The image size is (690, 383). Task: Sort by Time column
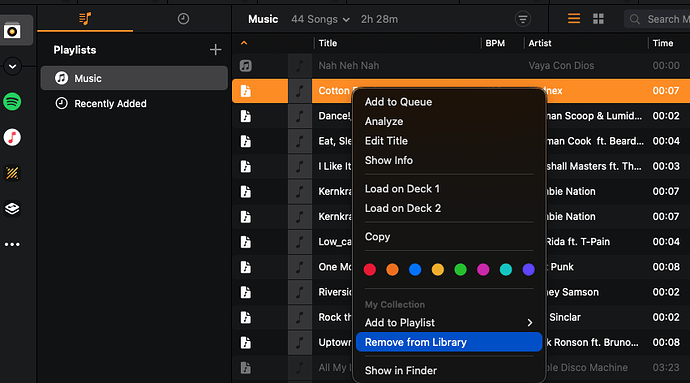tap(663, 43)
